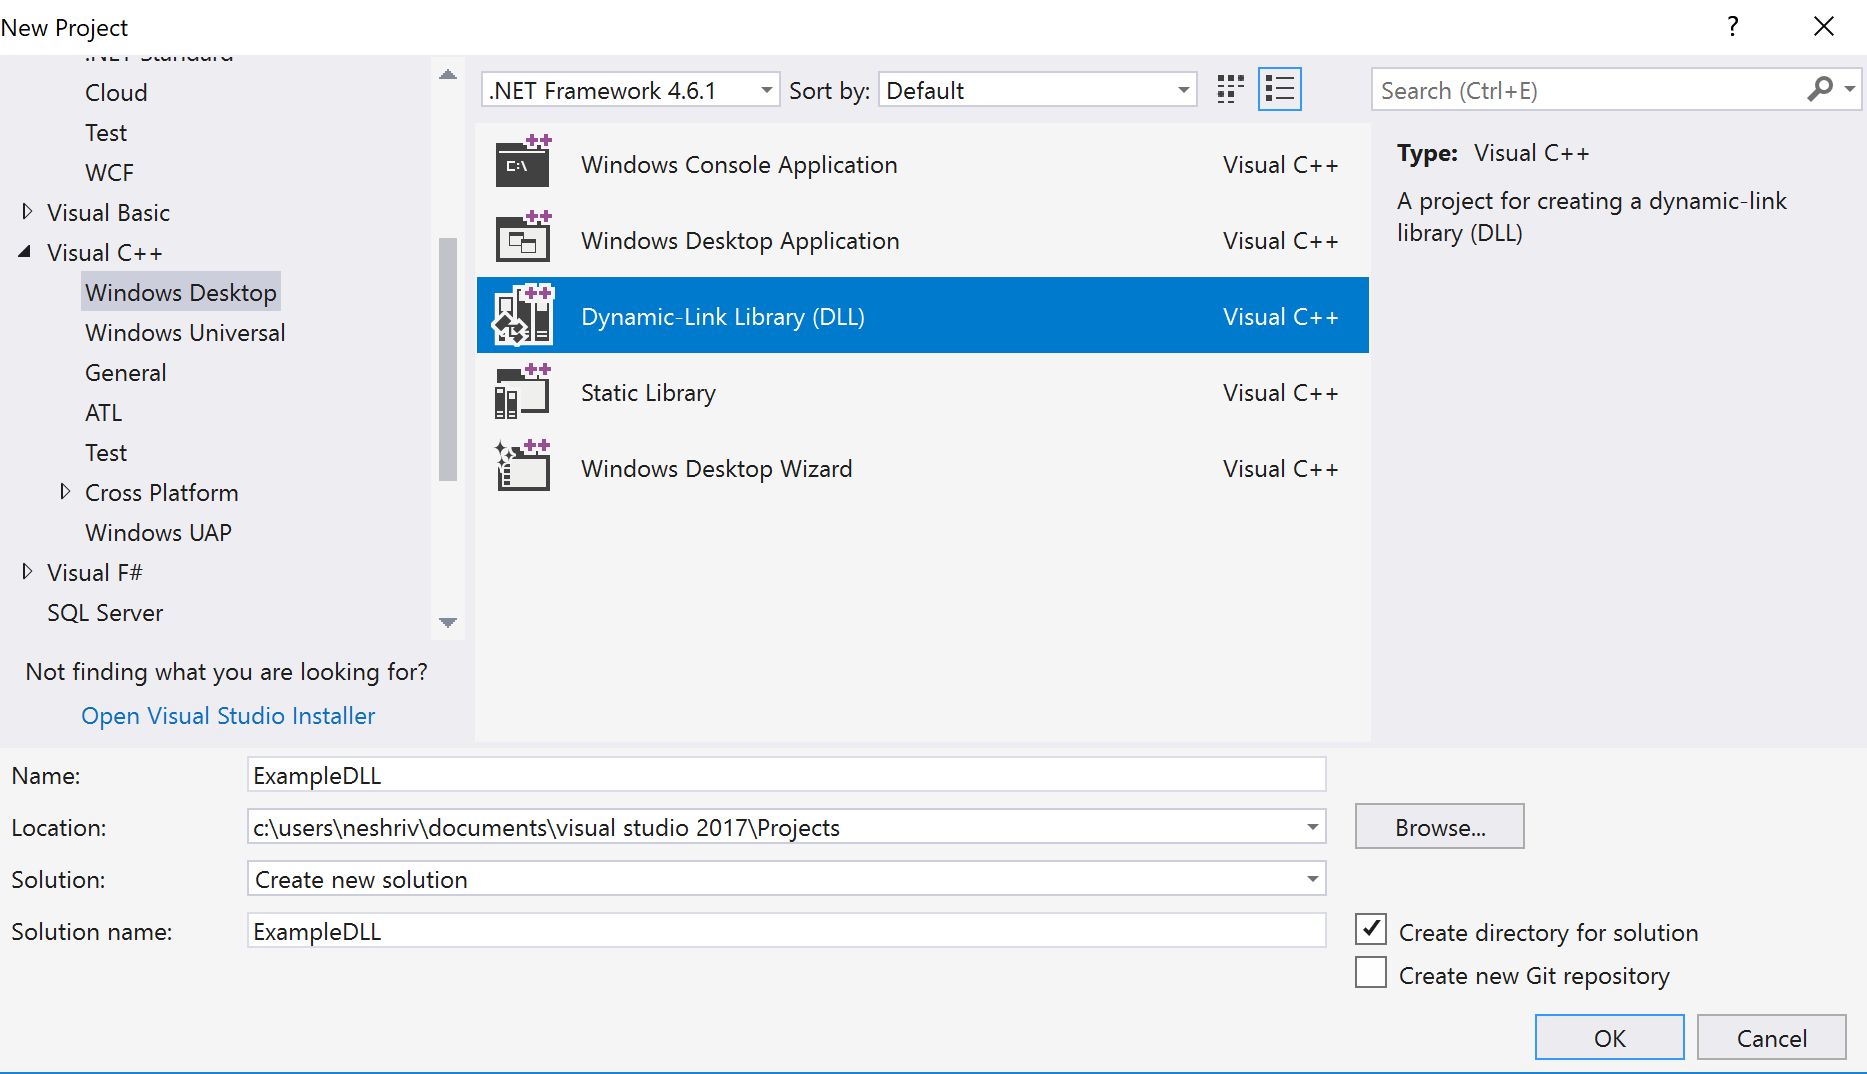This screenshot has height=1074, width=1867.
Task: Click the Windows Desktop Wizard icon
Action: (x=522, y=468)
